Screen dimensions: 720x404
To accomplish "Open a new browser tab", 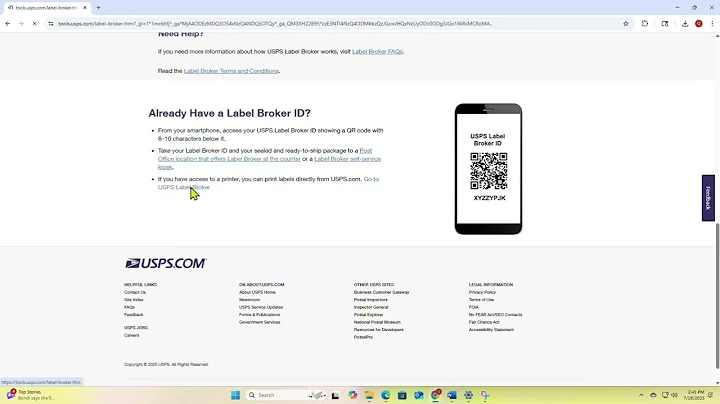I will (98, 7).
